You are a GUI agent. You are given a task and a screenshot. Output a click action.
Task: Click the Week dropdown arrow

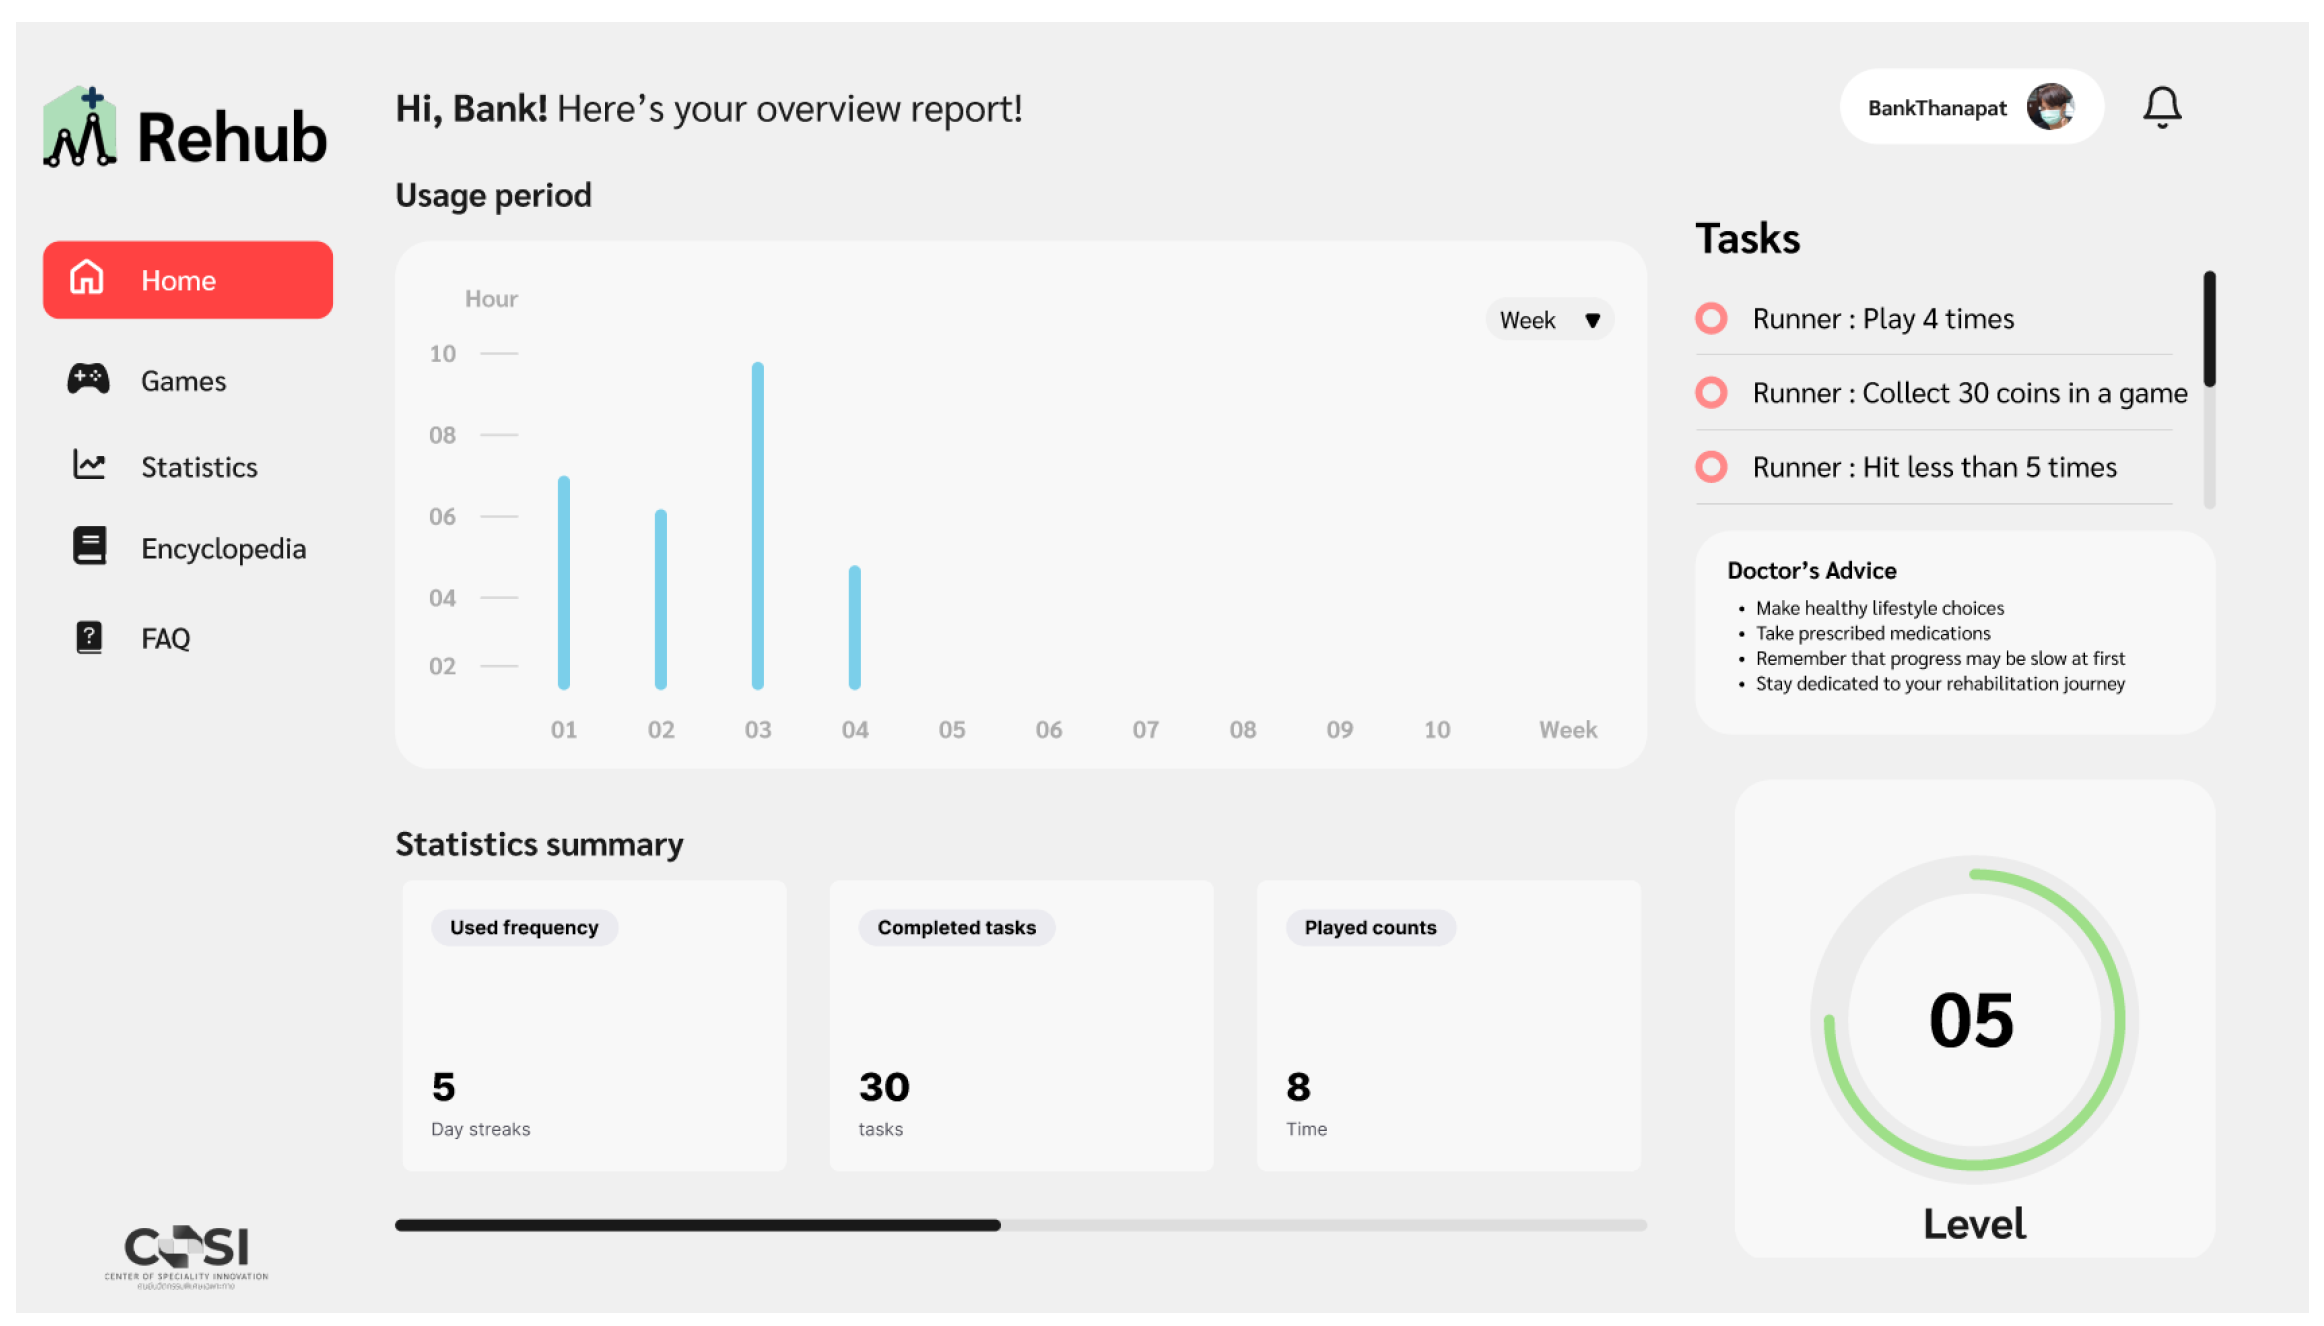tap(1592, 321)
